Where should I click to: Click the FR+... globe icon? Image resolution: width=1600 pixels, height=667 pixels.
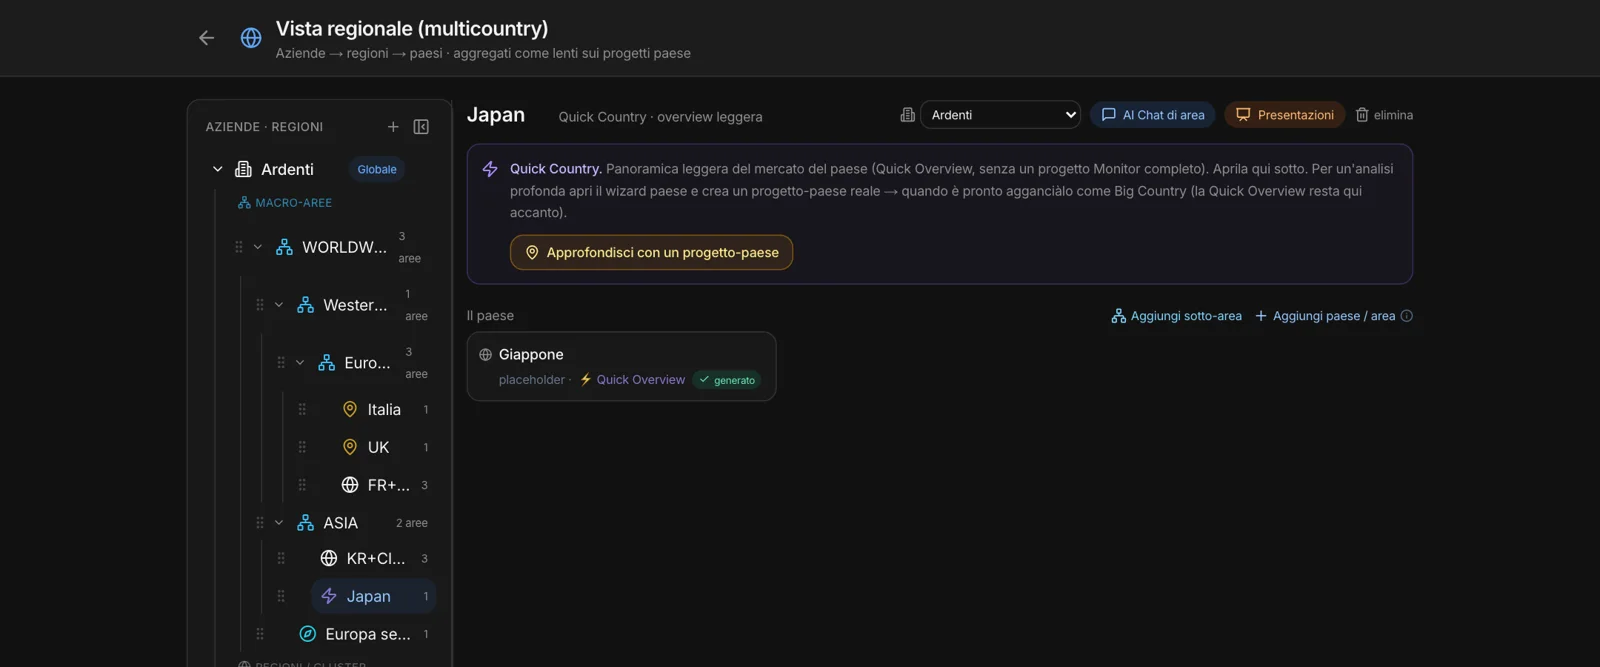pos(350,485)
